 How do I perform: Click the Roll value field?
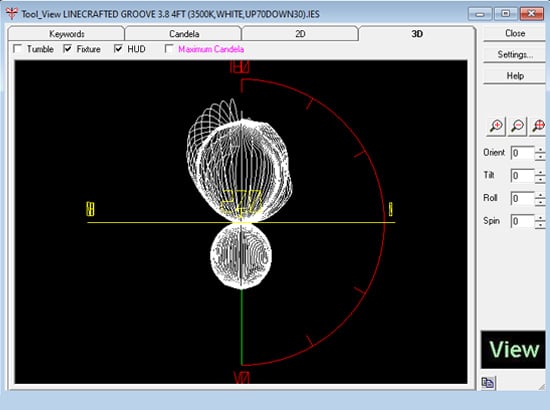(x=522, y=199)
